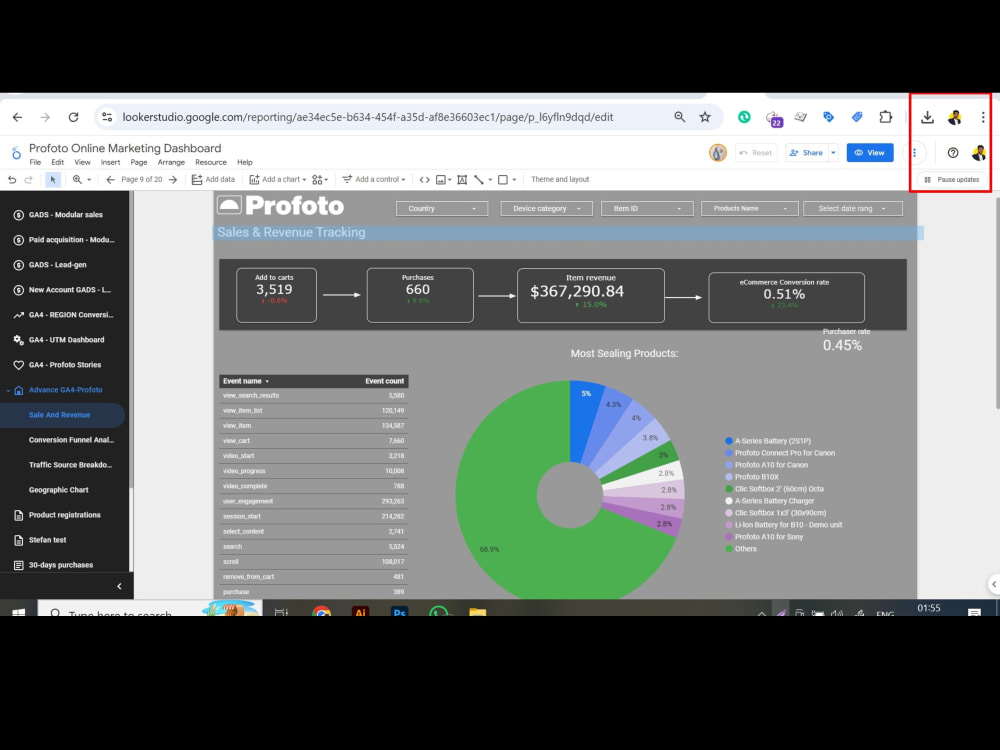This screenshot has height=750, width=1000.
Task: Open the Select date range control
Action: click(x=853, y=209)
